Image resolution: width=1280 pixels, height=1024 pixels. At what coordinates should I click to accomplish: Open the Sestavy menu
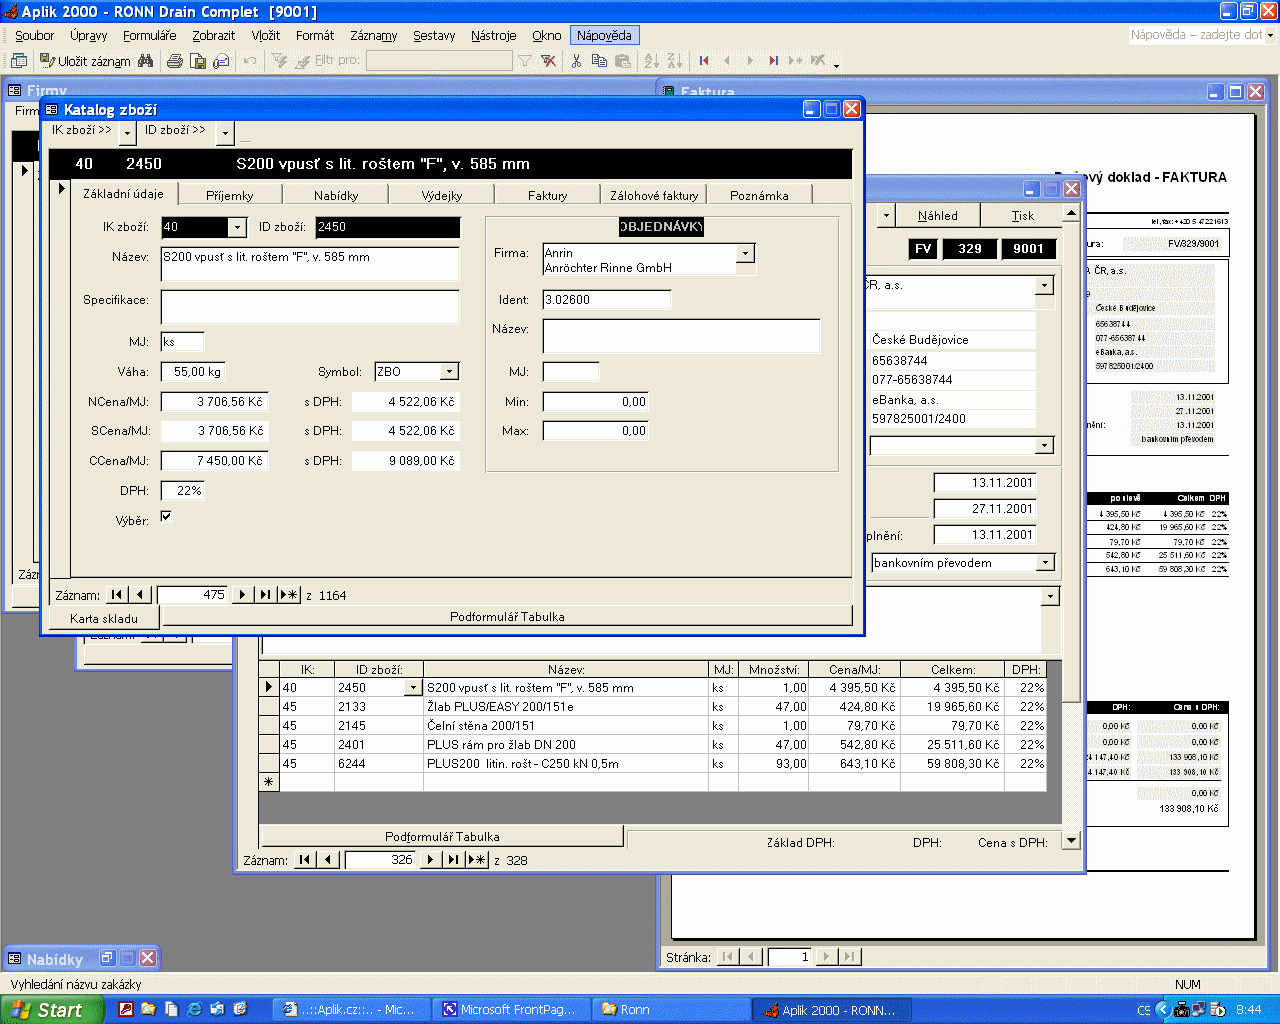[x=434, y=36]
